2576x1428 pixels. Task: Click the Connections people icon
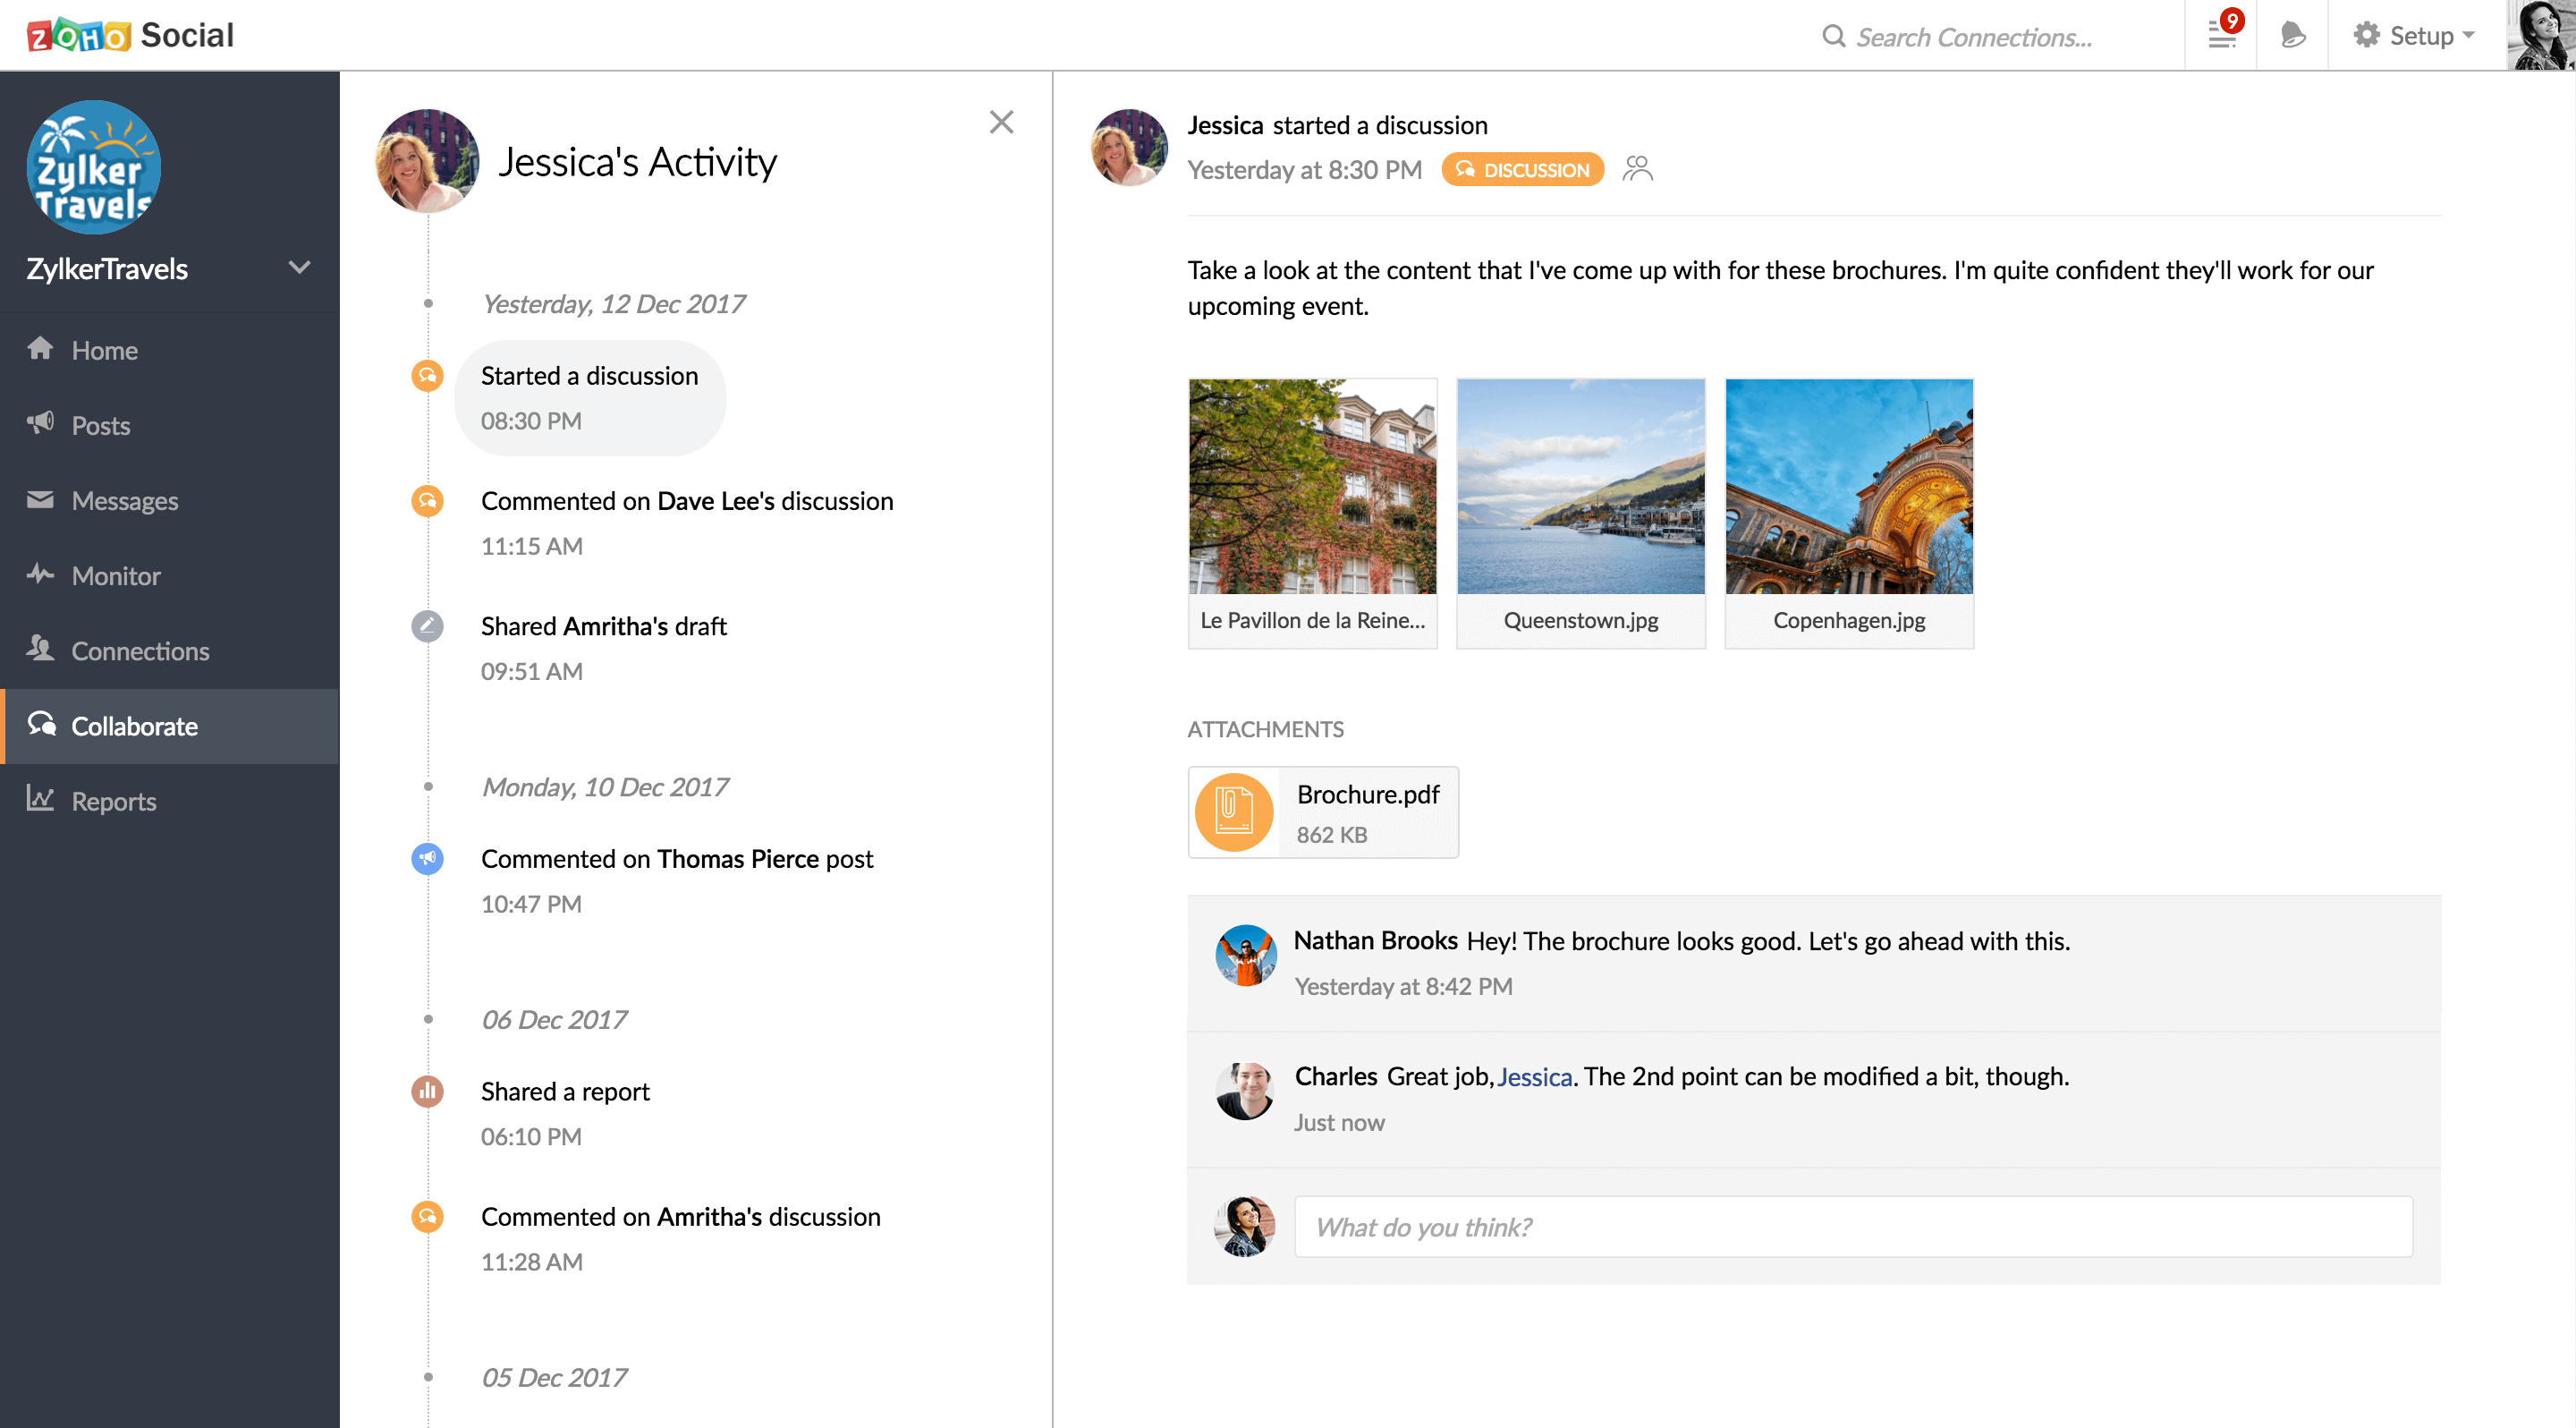[40, 649]
